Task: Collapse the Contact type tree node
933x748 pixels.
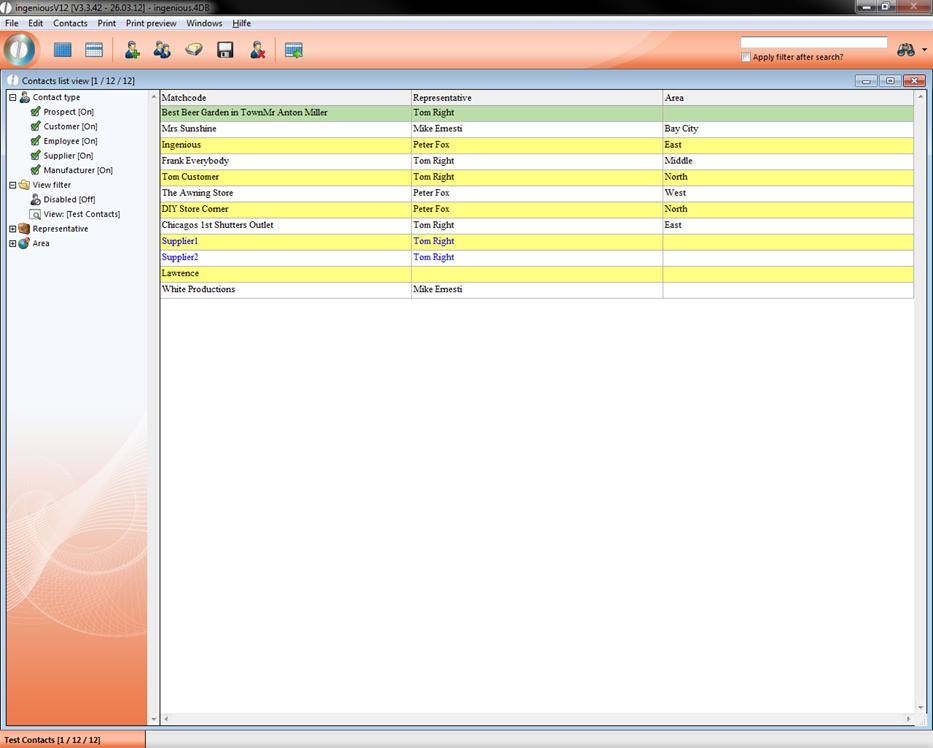Action: [x=13, y=97]
